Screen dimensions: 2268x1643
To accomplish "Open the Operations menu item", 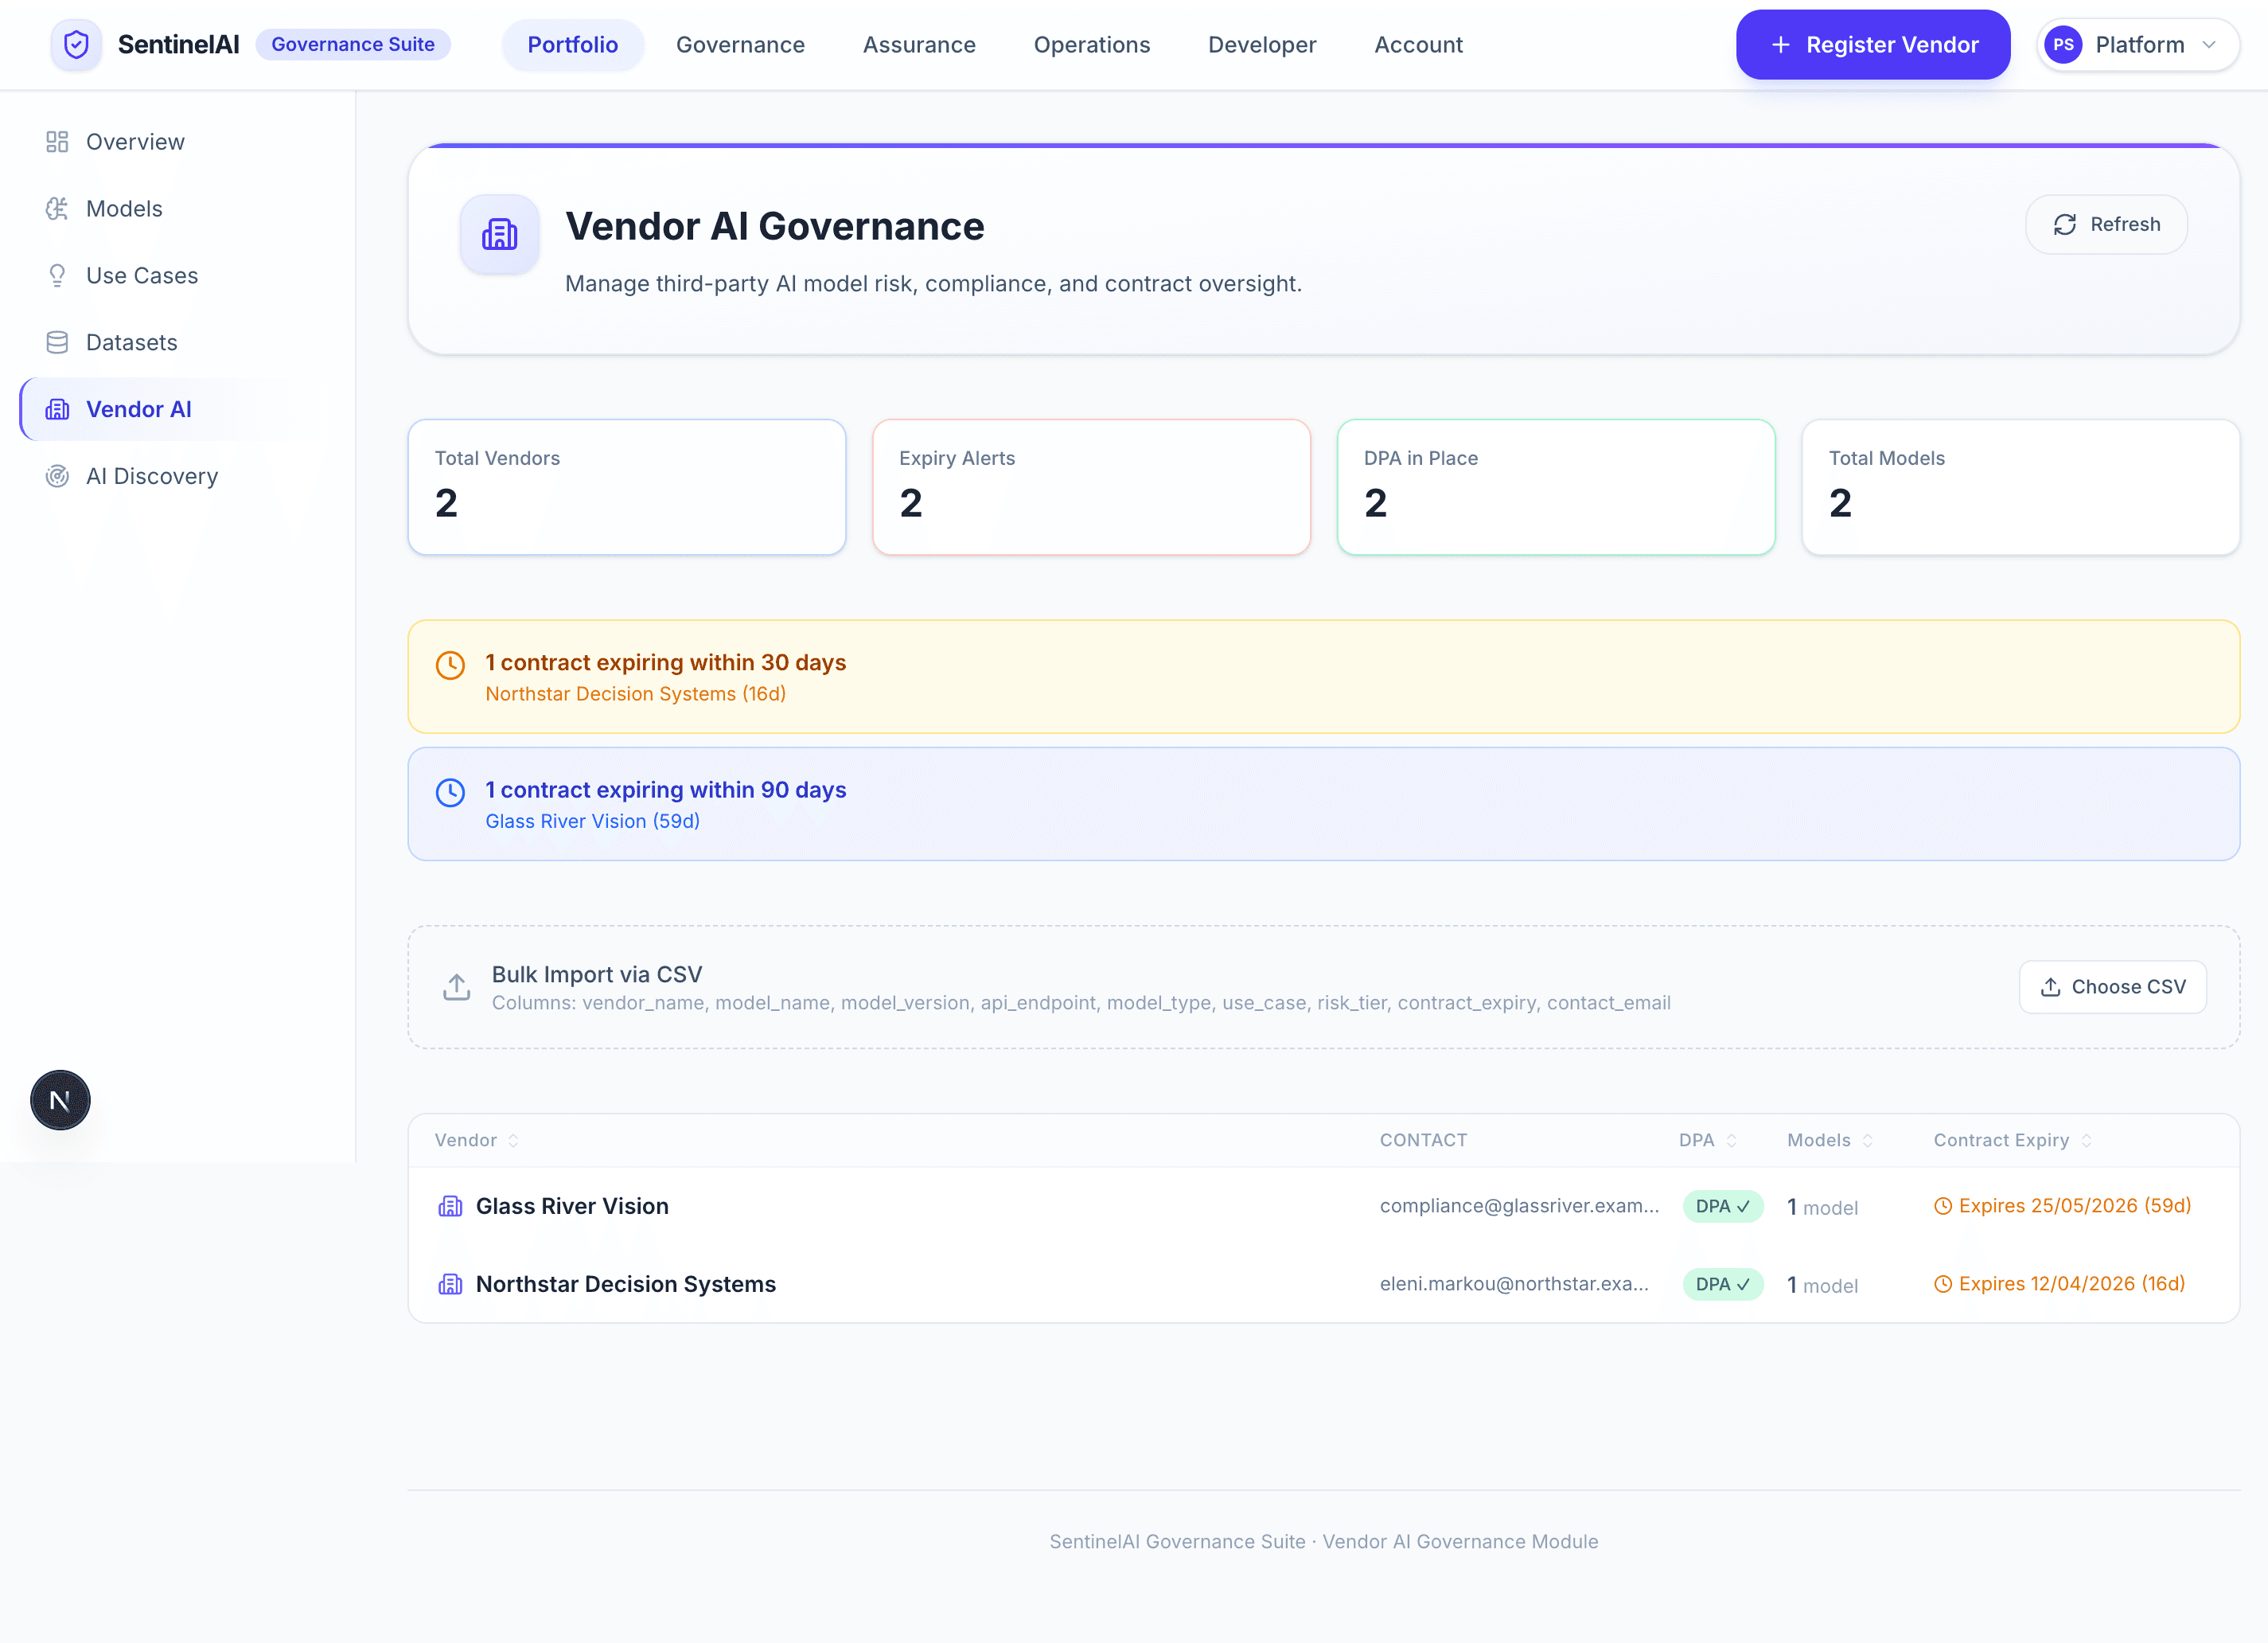I will point(1092,44).
